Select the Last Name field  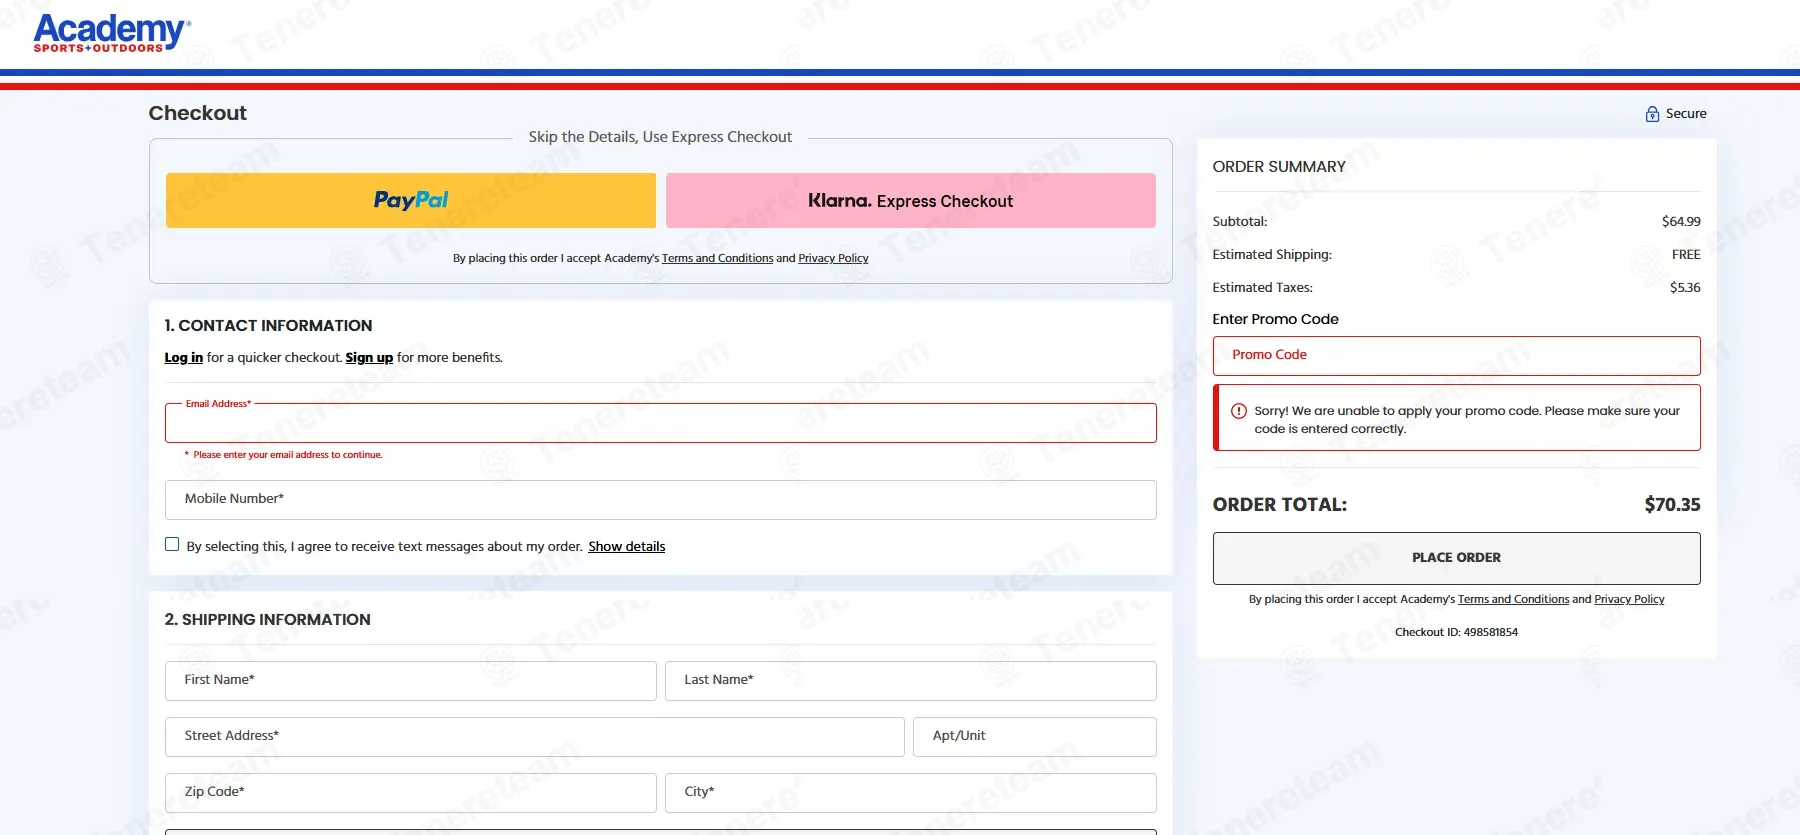(911, 681)
